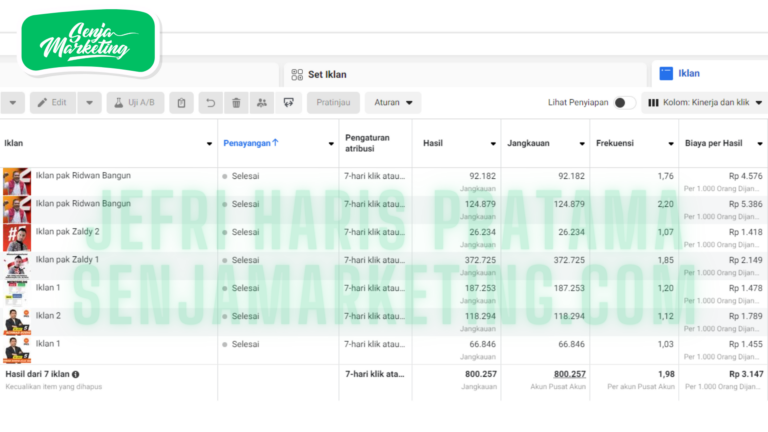Select the Iklan 2 ad row name
768x432 pixels.
(49, 315)
